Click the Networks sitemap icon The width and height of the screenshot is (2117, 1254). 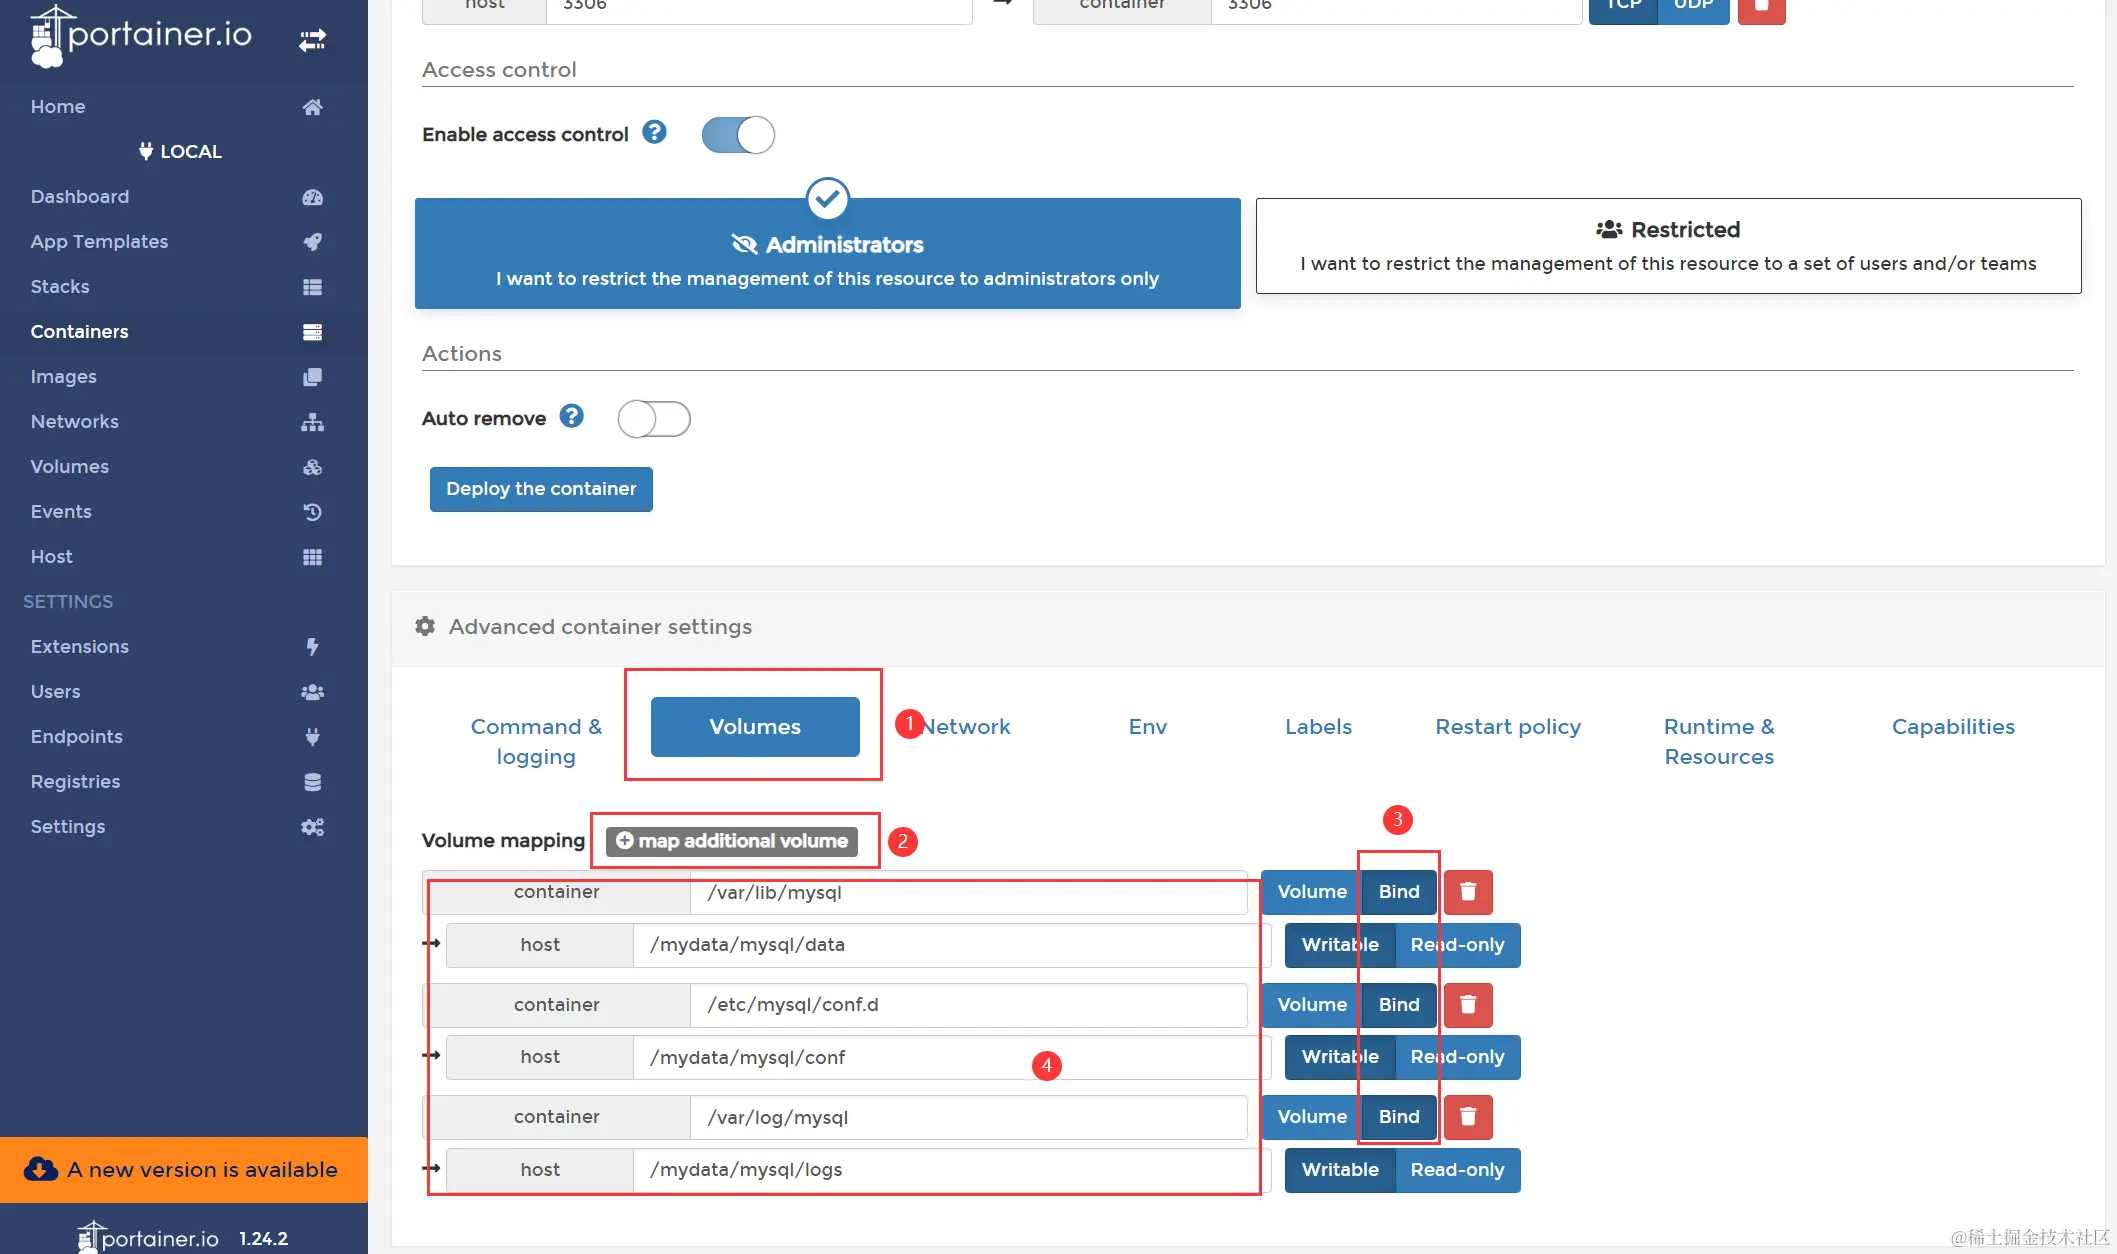point(312,422)
